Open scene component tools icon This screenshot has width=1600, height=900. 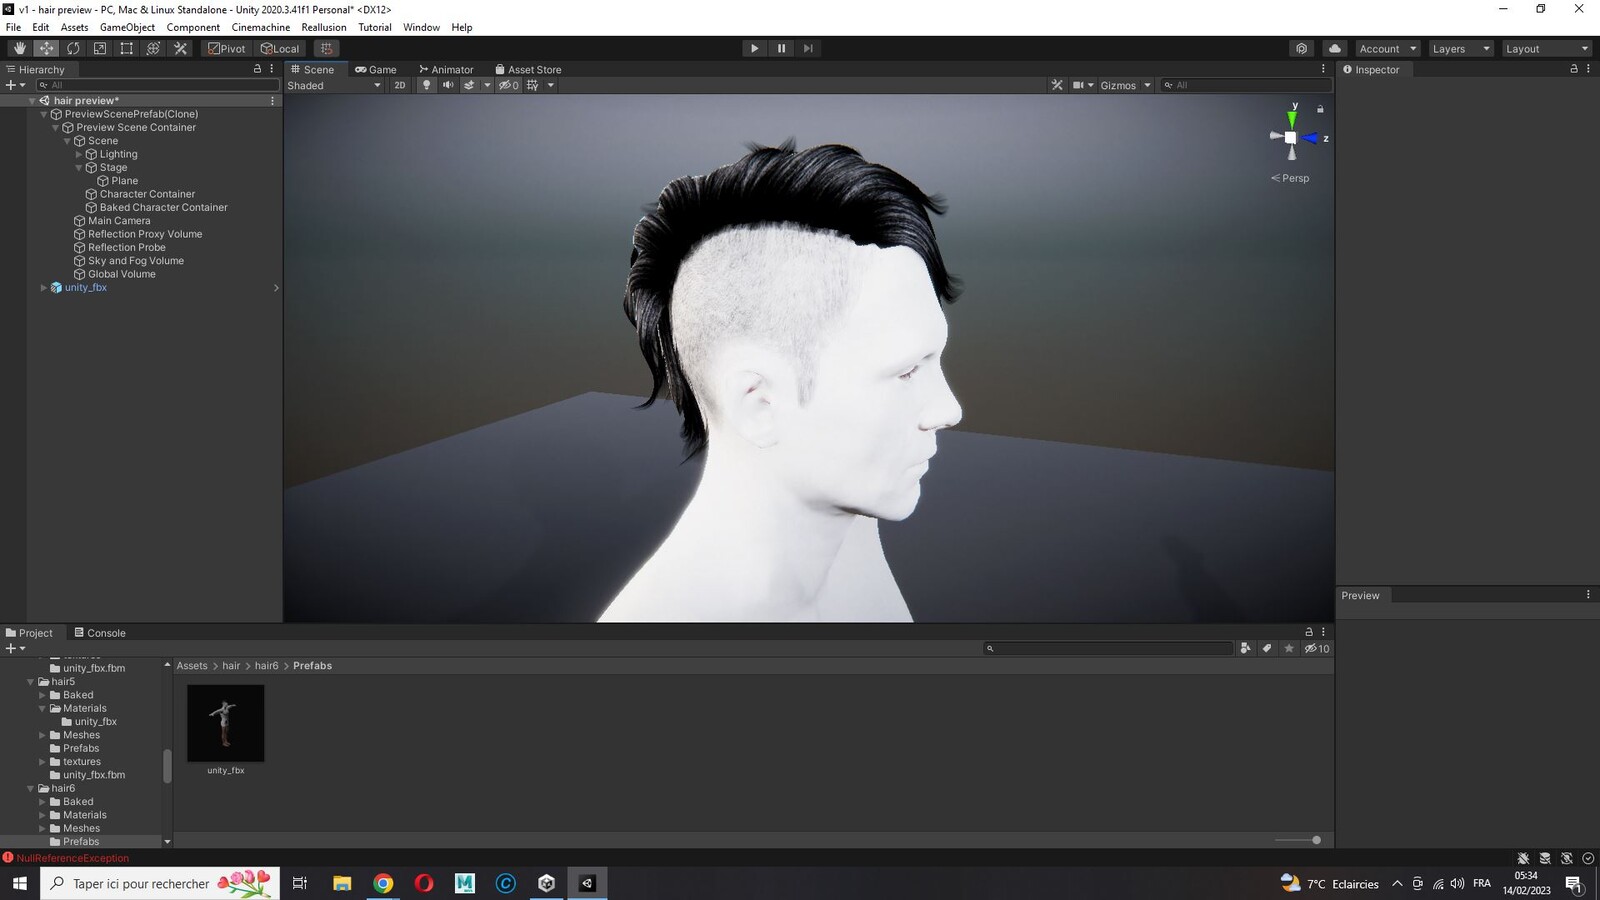[1057, 85]
